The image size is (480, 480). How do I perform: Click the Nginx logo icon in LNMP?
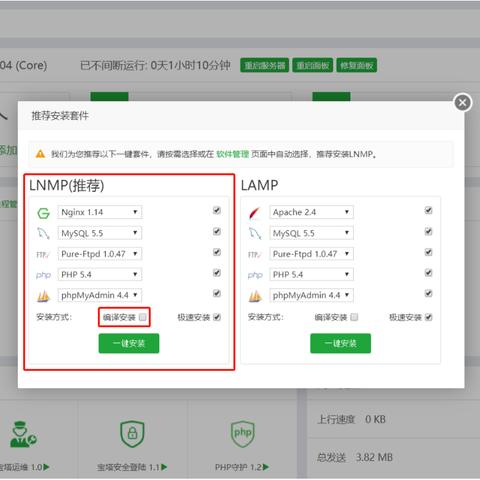[43, 213]
